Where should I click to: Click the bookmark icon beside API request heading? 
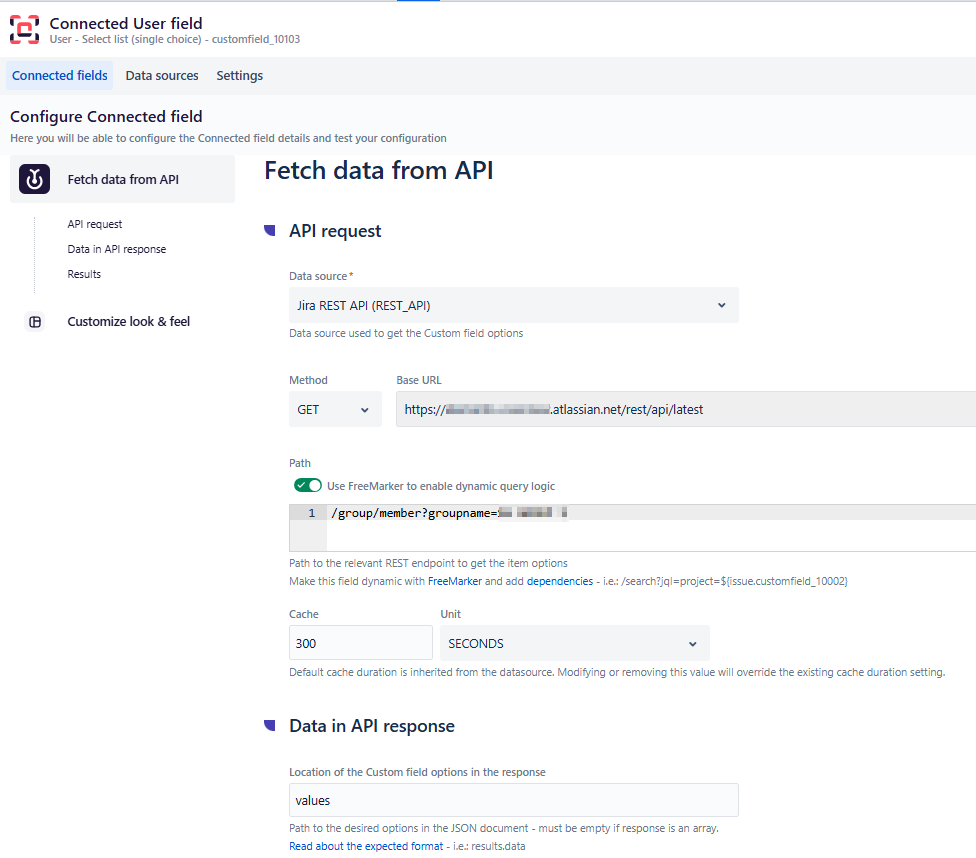(x=269, y=230)
